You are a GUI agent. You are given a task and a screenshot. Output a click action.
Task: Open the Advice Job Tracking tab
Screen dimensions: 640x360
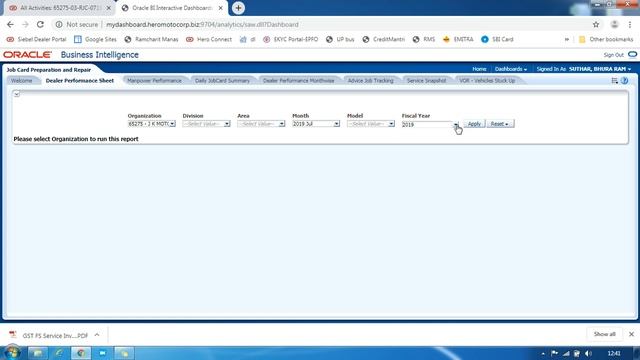pos(371,81)
